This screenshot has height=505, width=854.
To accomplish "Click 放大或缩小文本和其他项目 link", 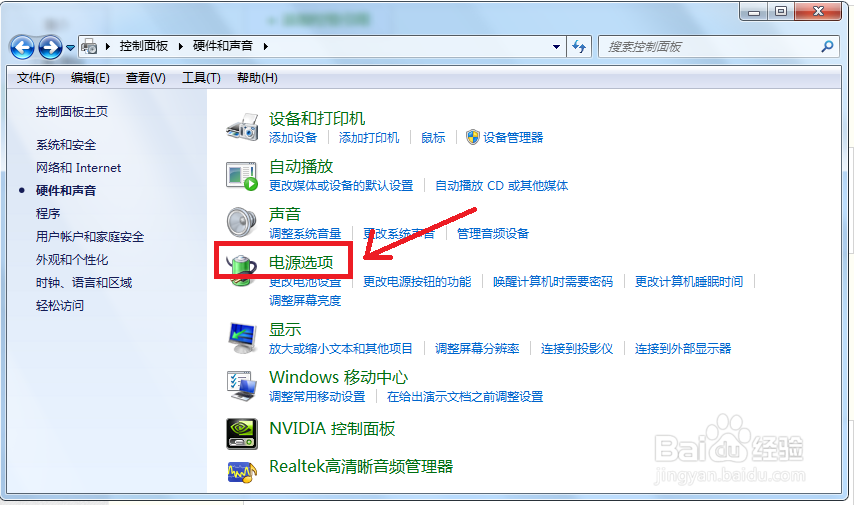I will pyautogui.click(x=341, y=349).
